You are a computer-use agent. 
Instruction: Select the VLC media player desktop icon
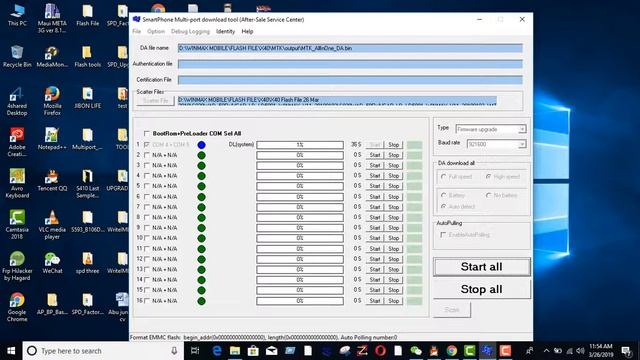tap(52, 224)
